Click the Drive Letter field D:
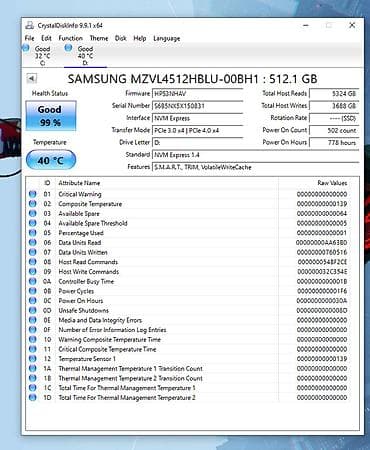 point(198,143)
